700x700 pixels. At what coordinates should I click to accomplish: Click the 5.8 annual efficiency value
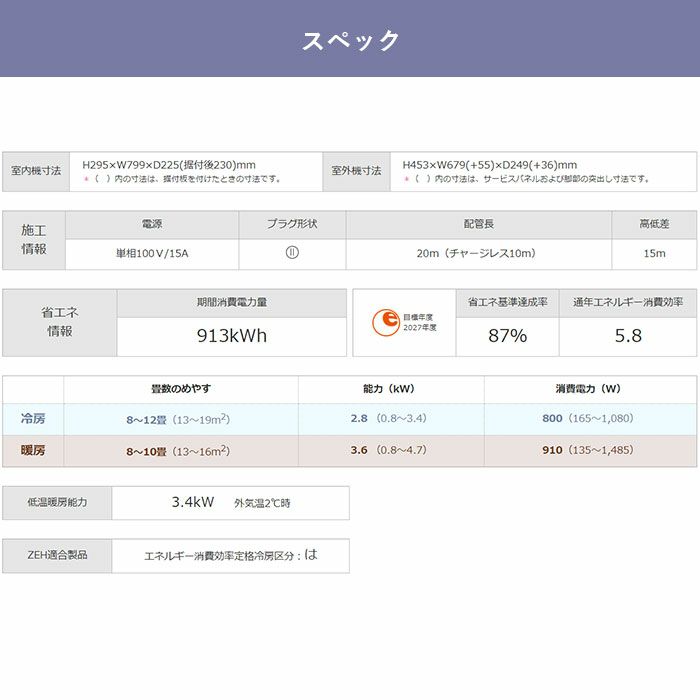(628, 335)
